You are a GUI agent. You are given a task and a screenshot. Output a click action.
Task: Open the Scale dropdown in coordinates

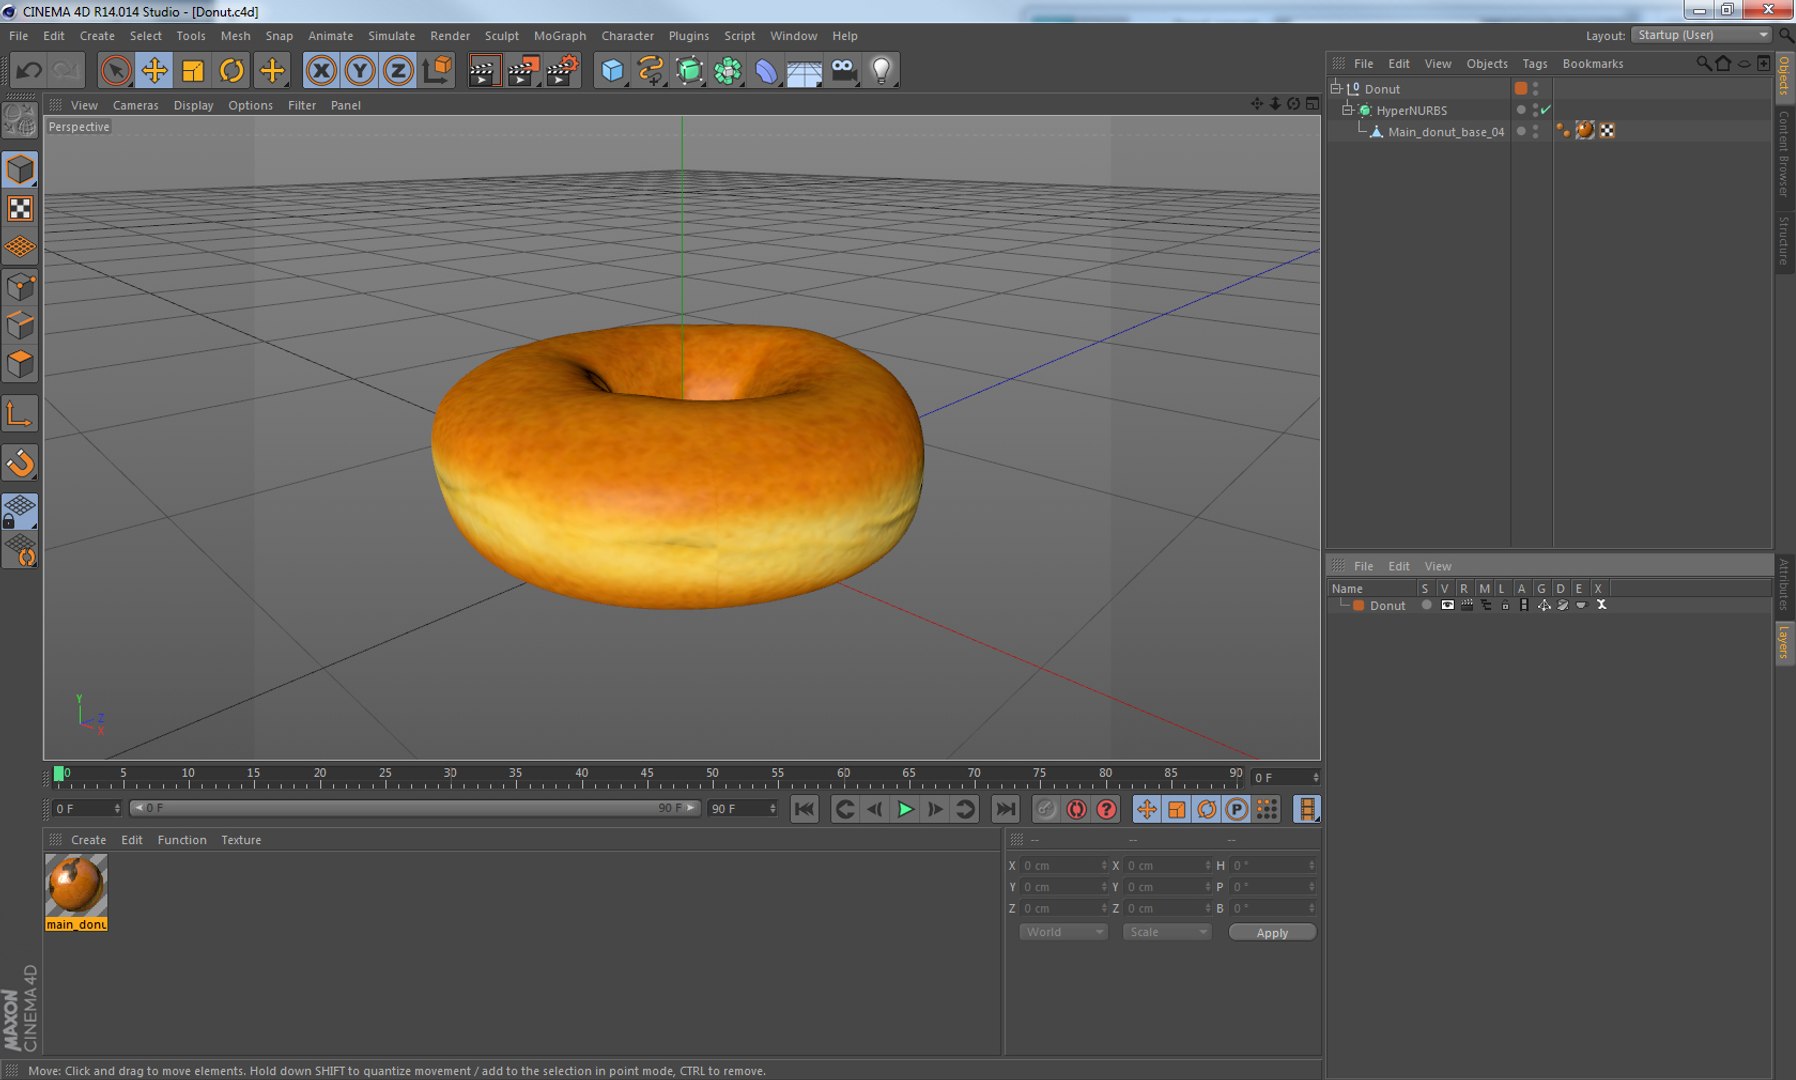[x=1167, y=932]
